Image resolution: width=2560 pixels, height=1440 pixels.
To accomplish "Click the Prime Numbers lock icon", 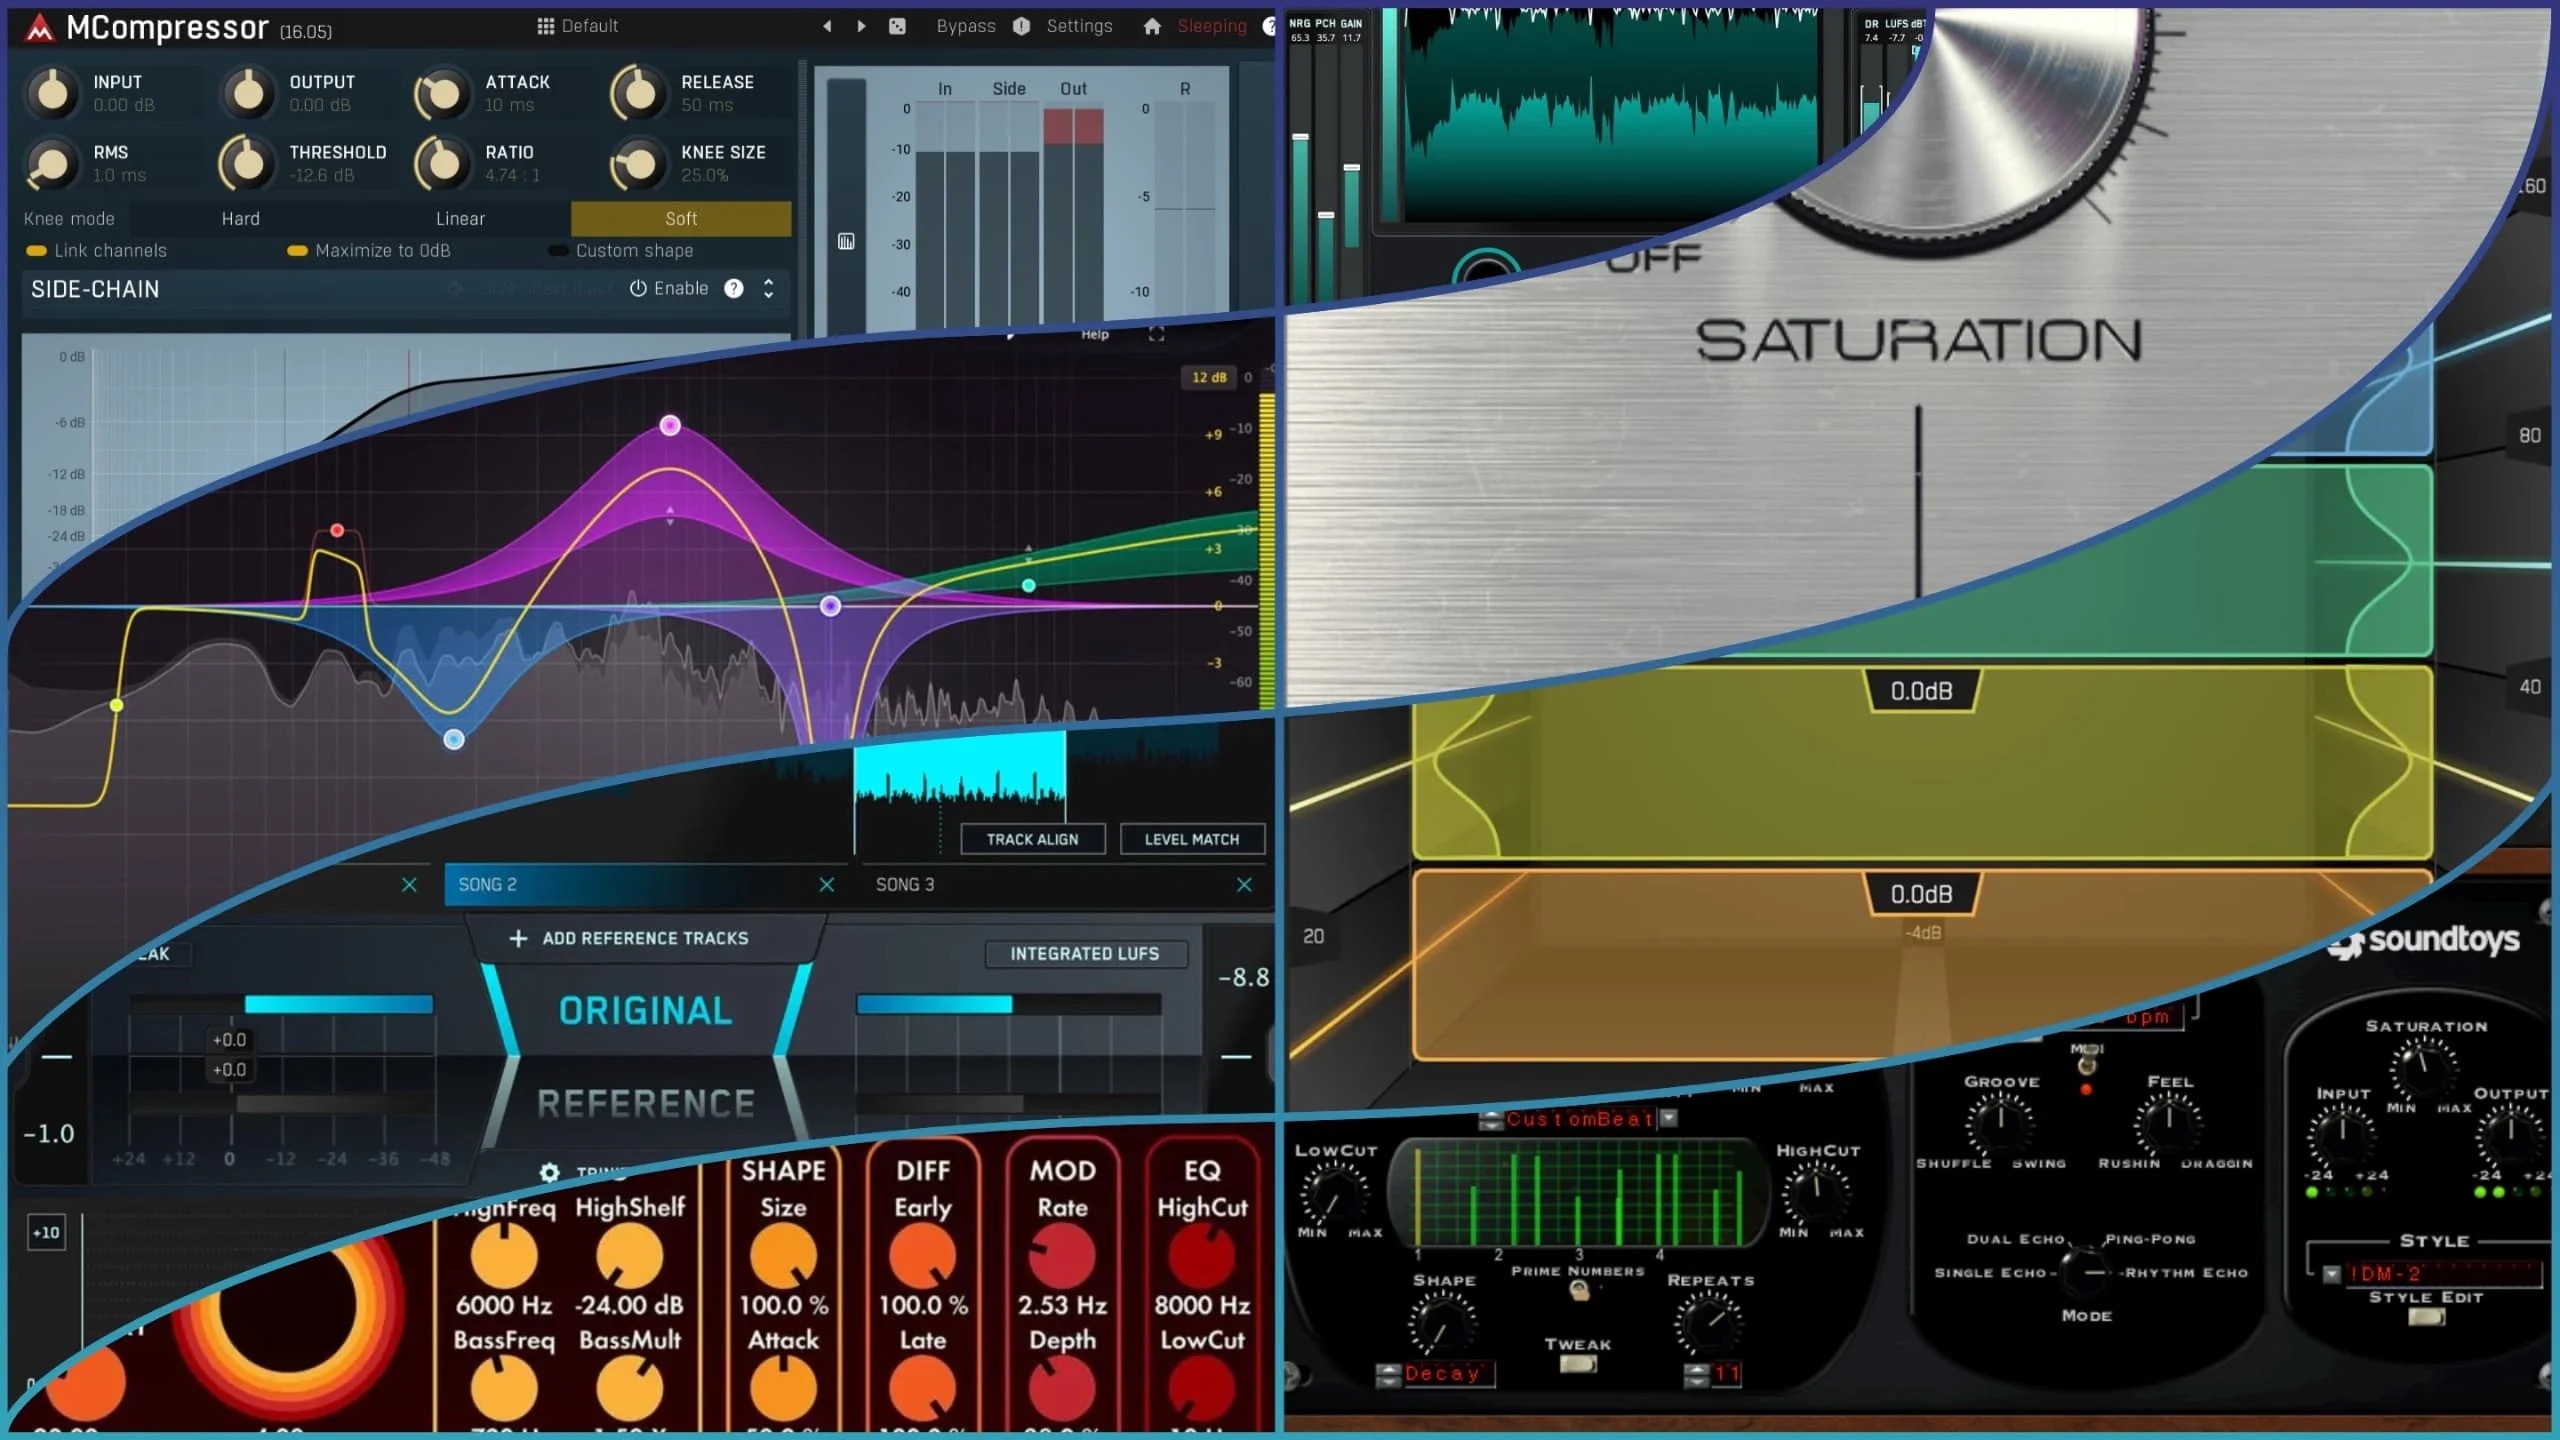I will 1579,1291.
